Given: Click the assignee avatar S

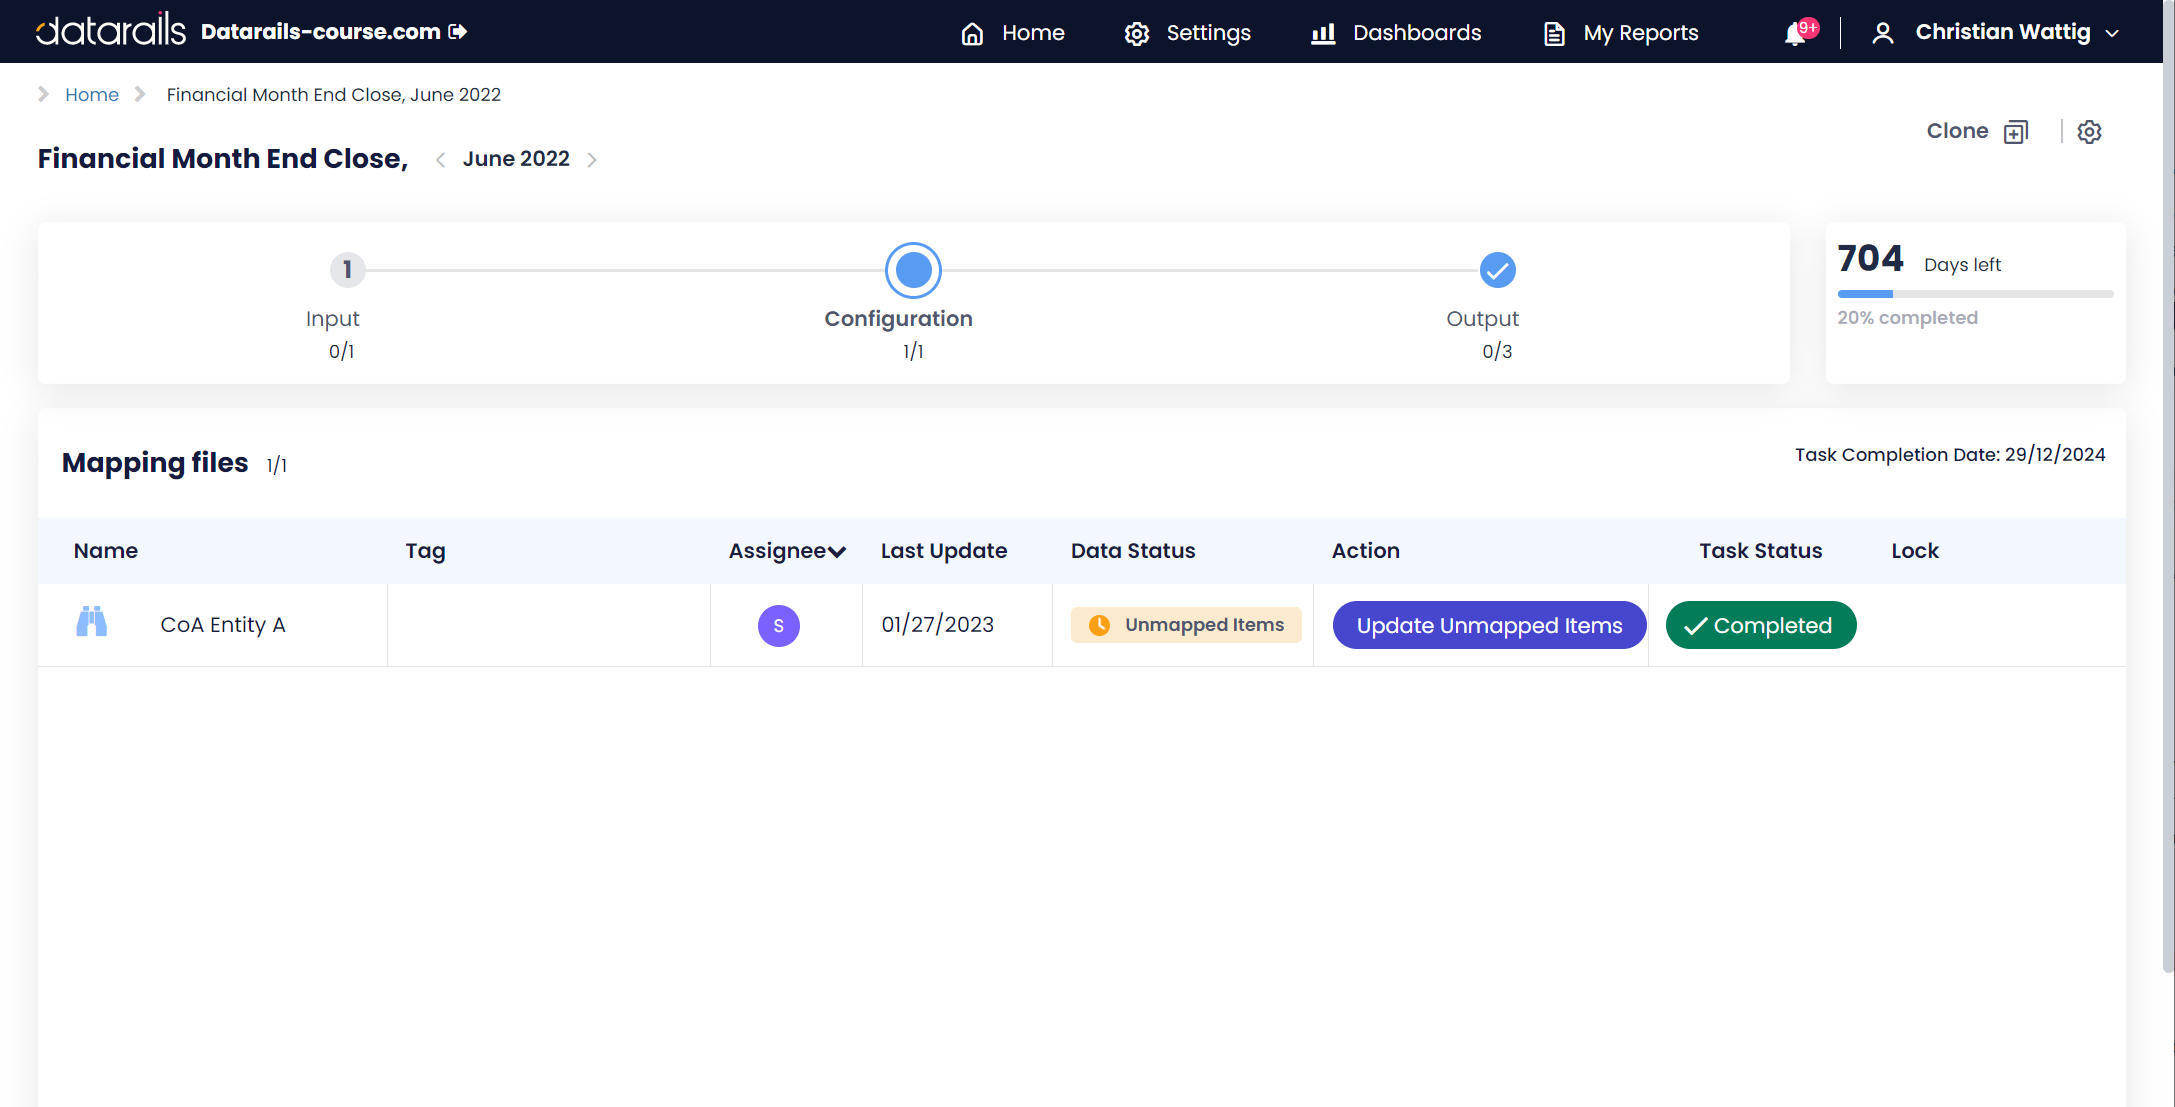Looking at the screenshot, I should coord(778,626).
